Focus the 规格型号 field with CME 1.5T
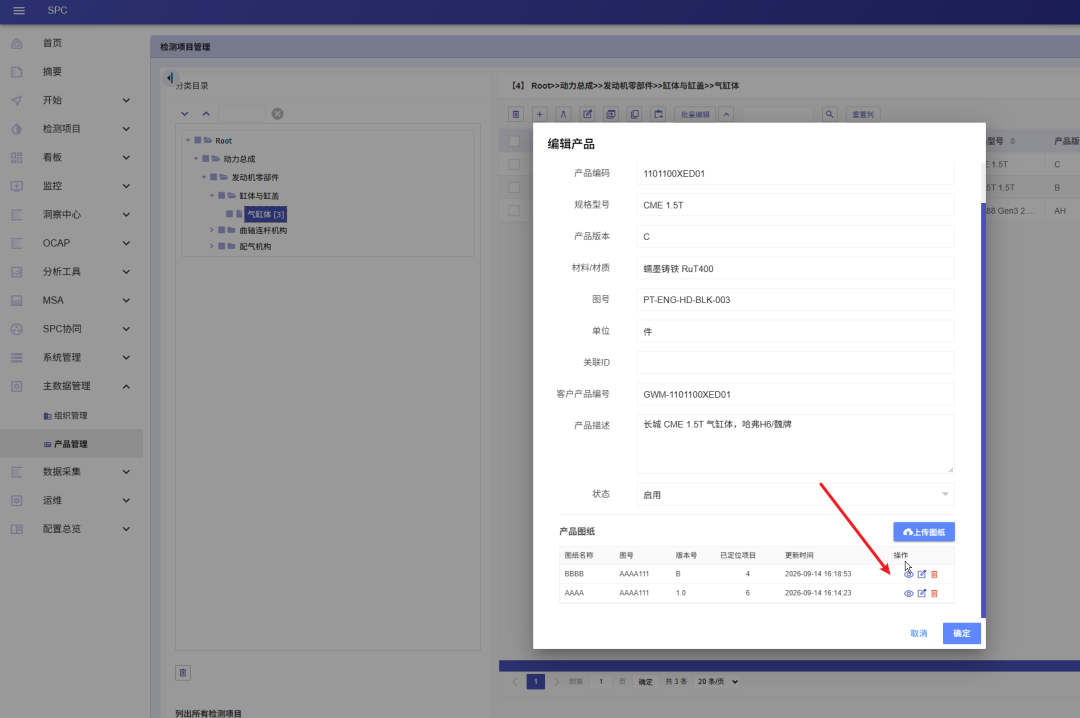1080x718 pixels. [x=796, y=205]
